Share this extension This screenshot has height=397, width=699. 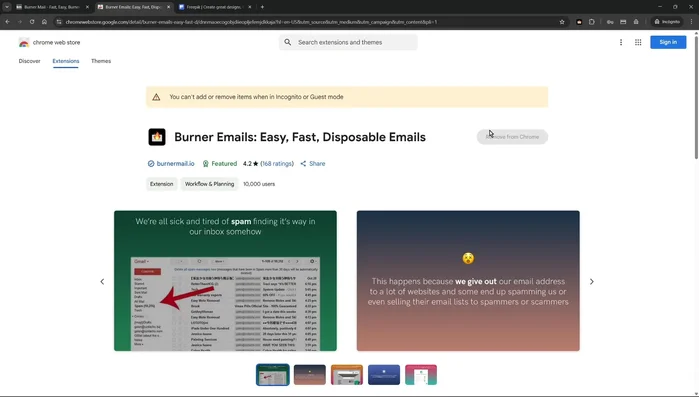(x=312, y=164)
